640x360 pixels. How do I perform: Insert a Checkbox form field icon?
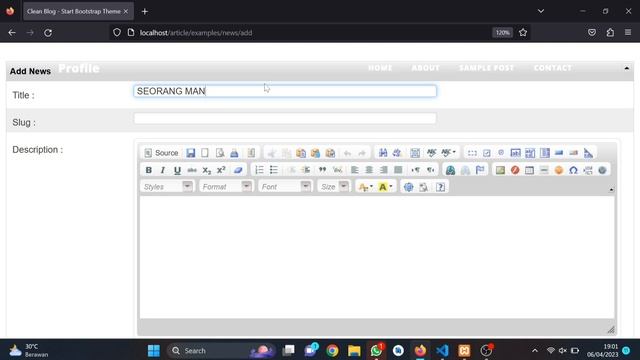tap(487, 153)
